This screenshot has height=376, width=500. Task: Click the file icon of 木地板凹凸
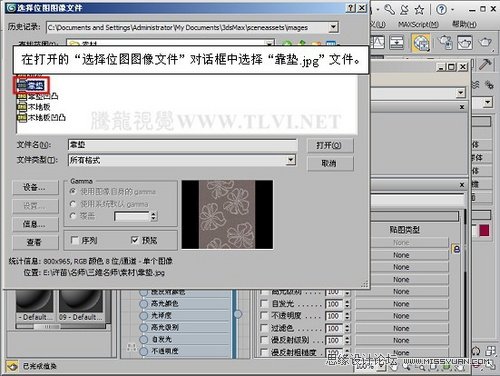tap(22, 118)
